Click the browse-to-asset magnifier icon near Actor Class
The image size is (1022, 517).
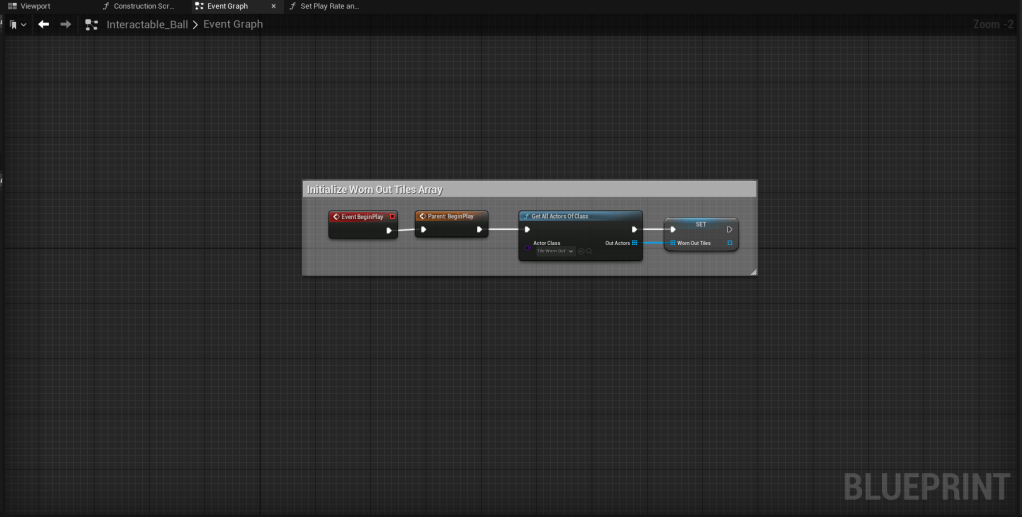[x=590, y=251]
